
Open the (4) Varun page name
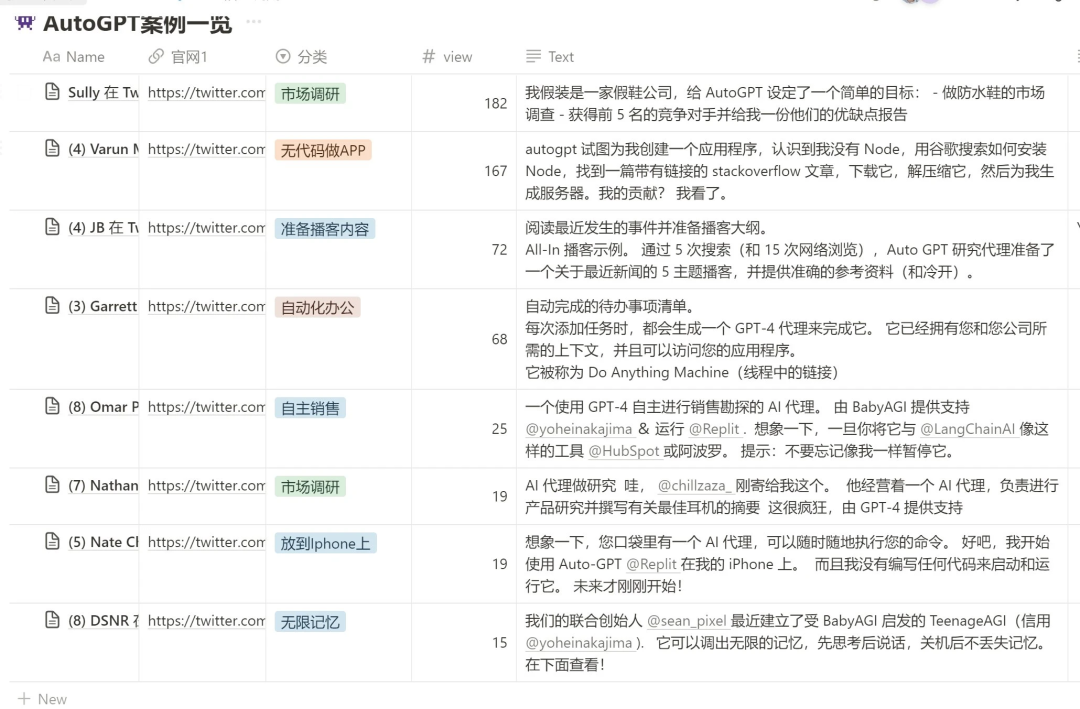point(103,149)
